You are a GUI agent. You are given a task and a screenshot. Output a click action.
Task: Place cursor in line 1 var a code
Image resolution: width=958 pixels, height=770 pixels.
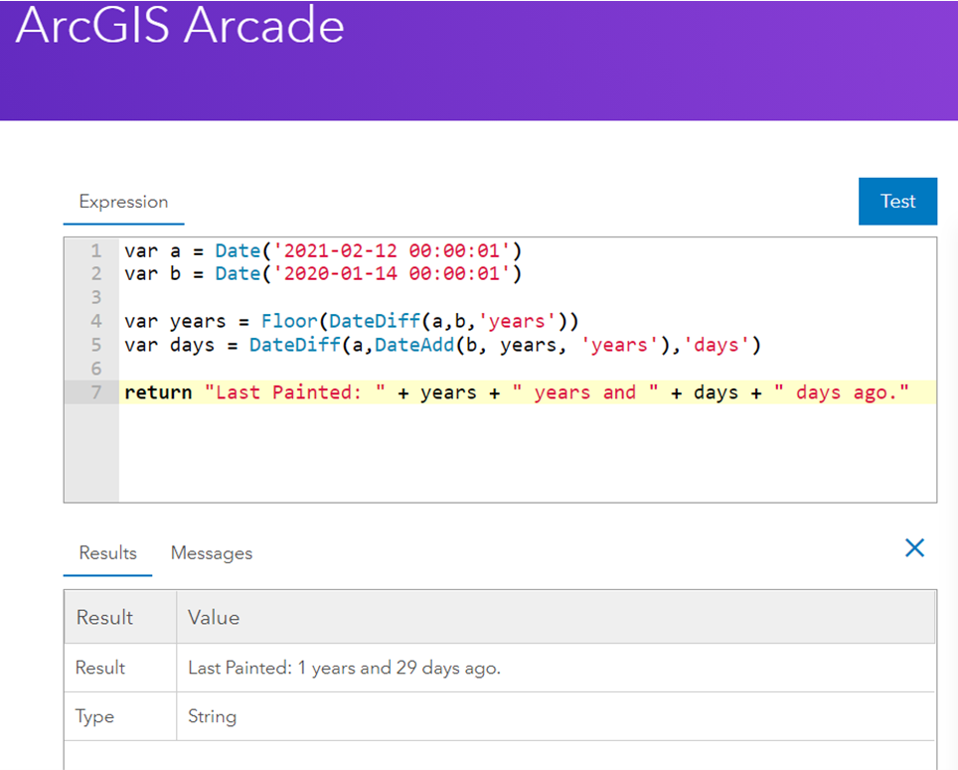pyautogui.click(x=323, y=251)
